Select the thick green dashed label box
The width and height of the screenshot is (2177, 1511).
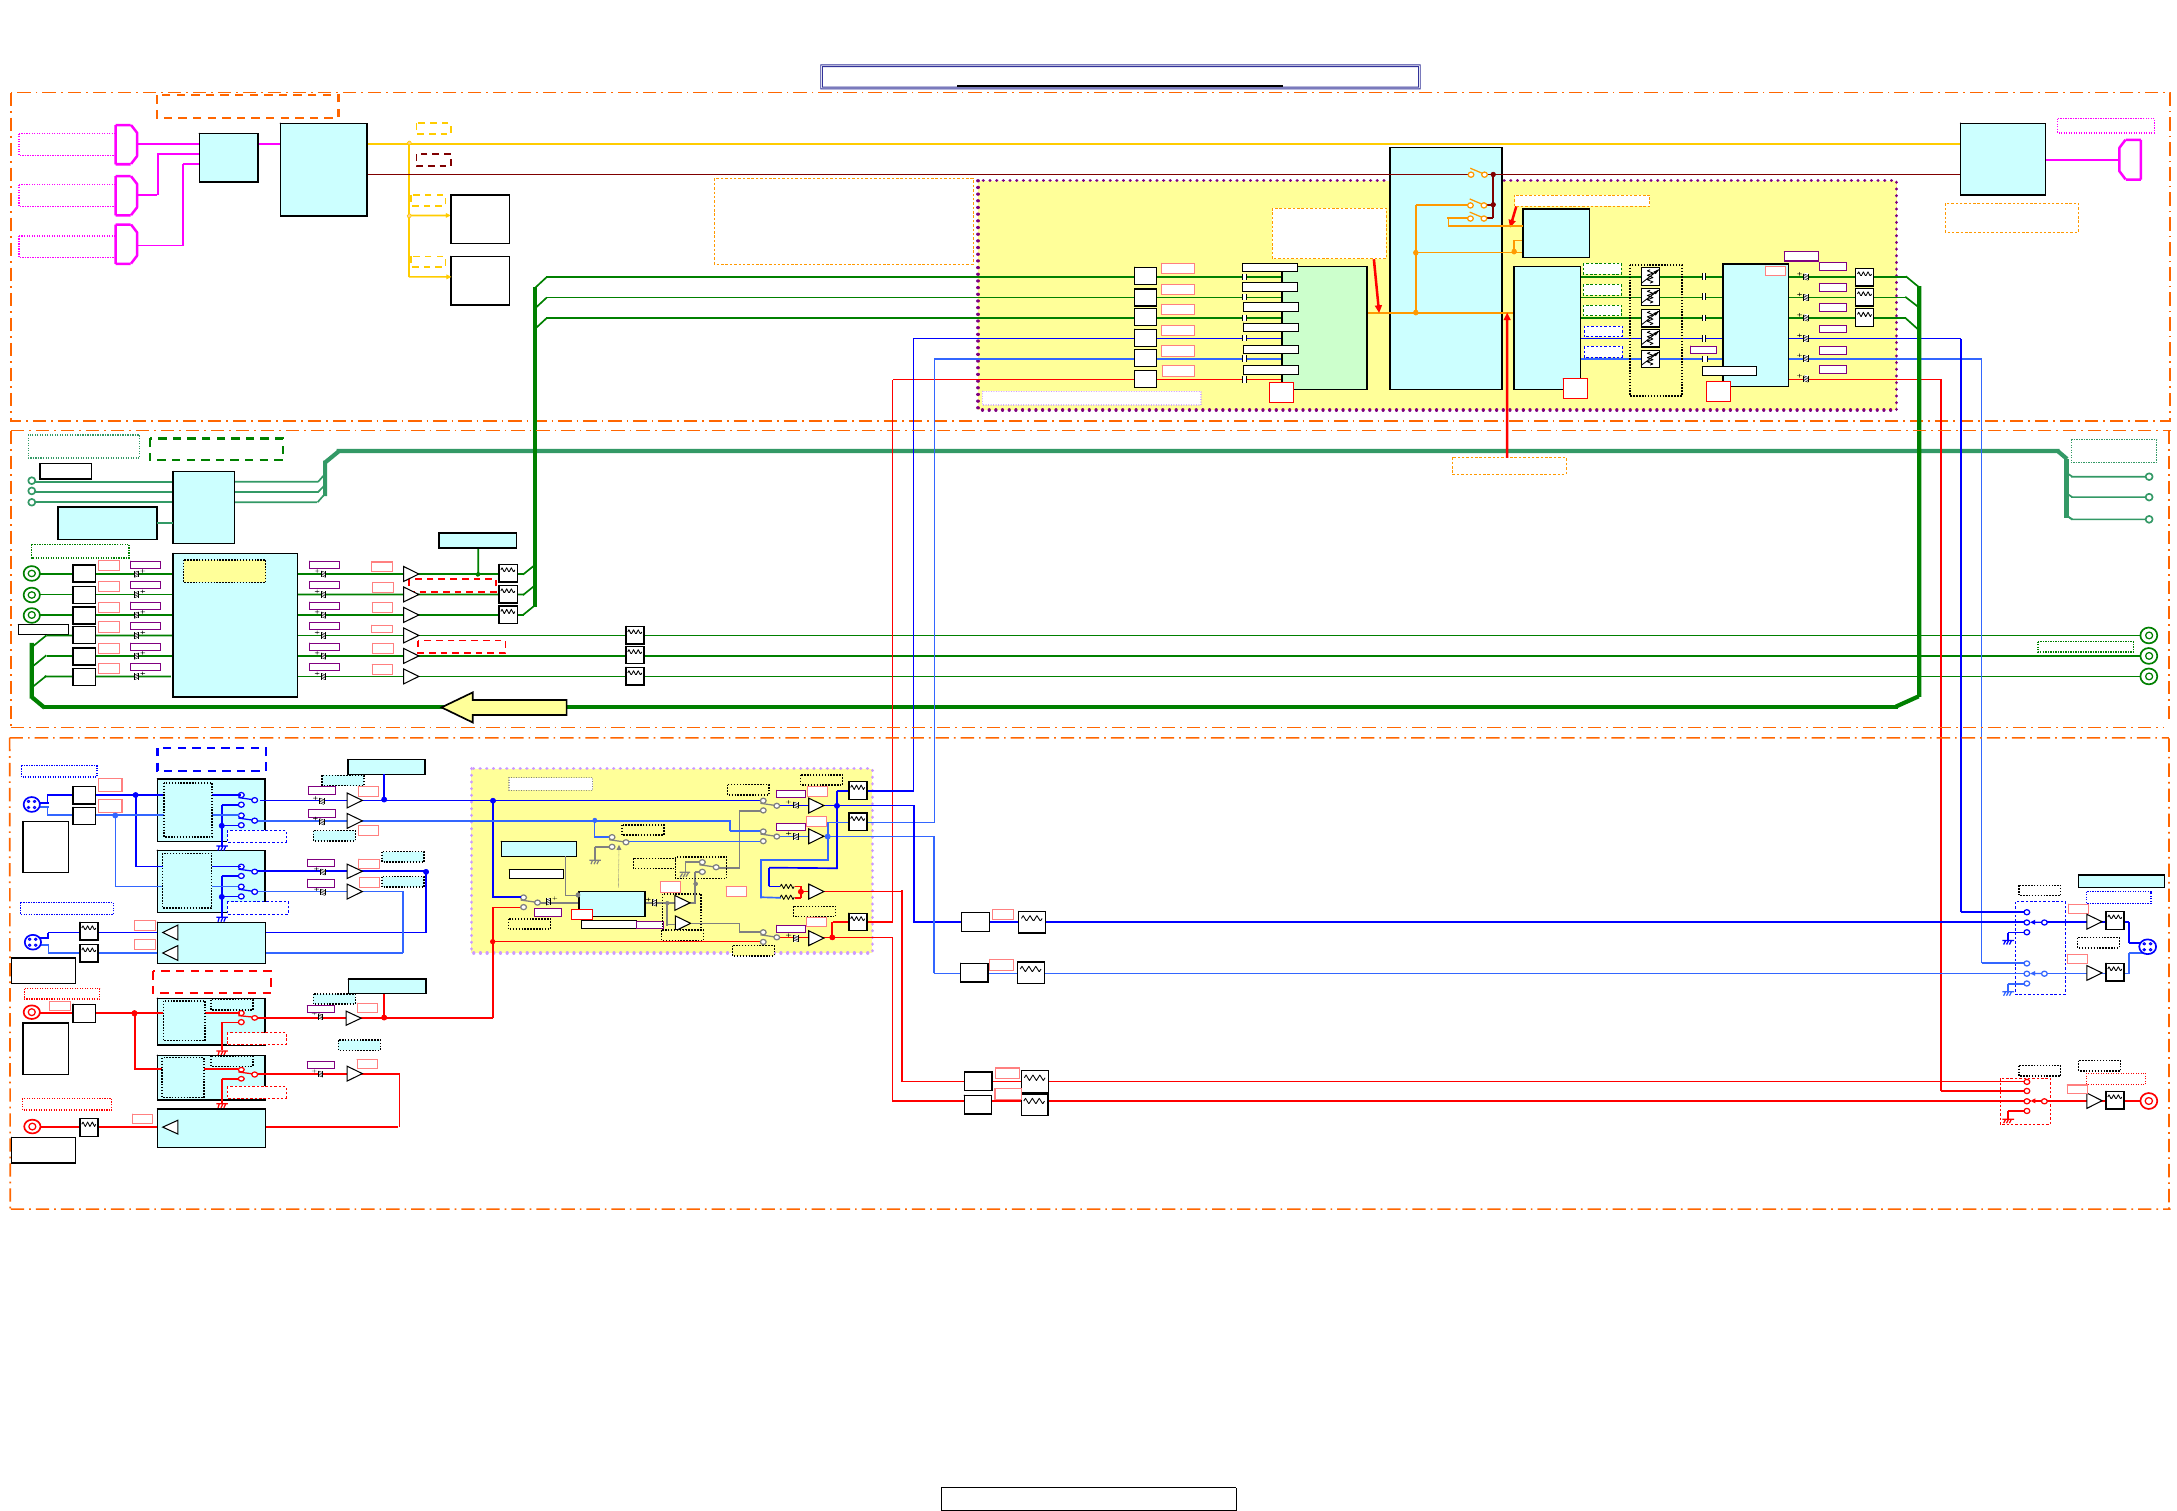(216, 449)
